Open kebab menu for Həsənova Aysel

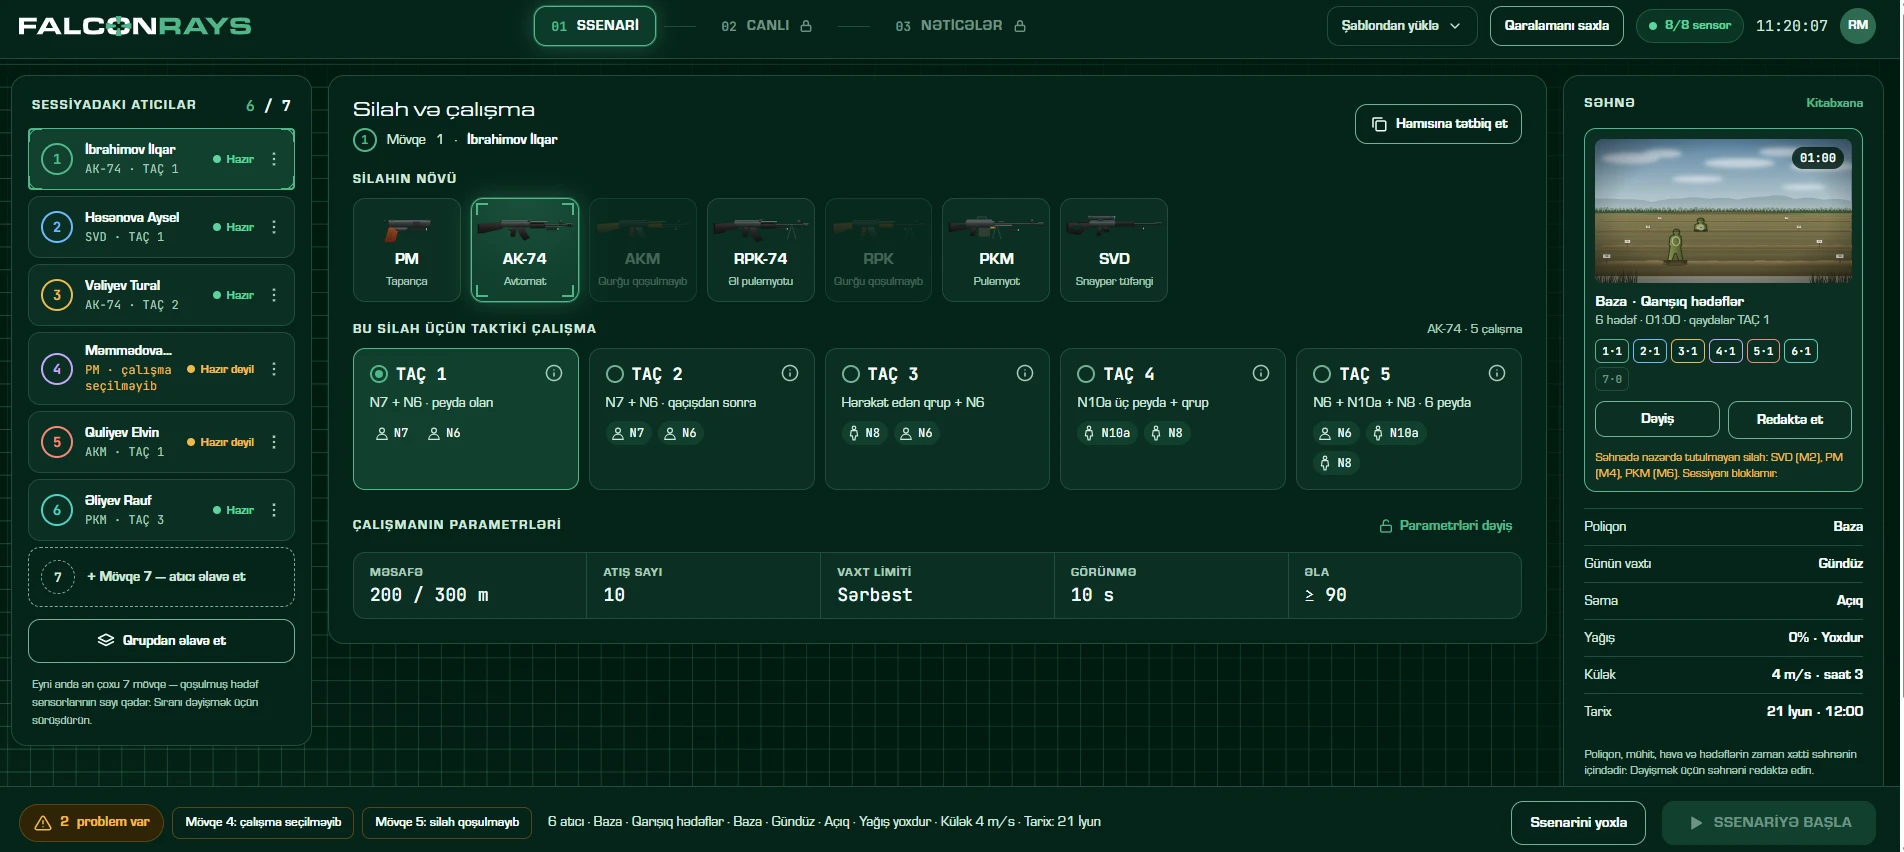(274, 227)
